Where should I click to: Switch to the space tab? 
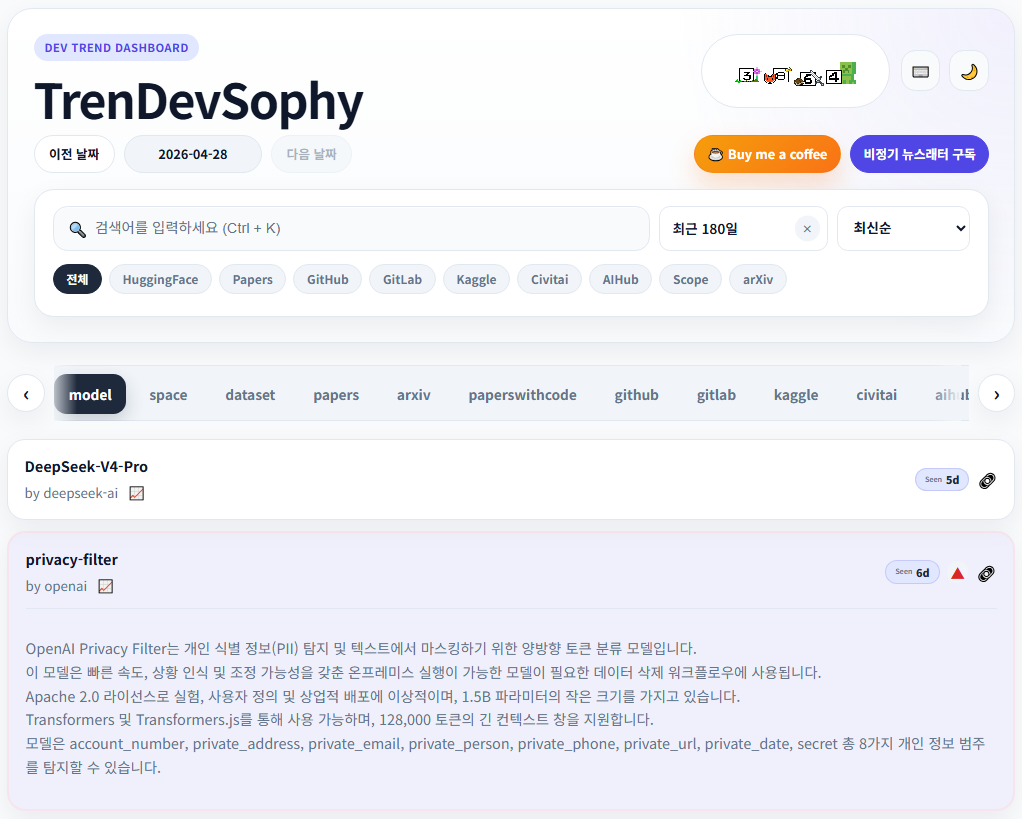click(x=168, y=394)
